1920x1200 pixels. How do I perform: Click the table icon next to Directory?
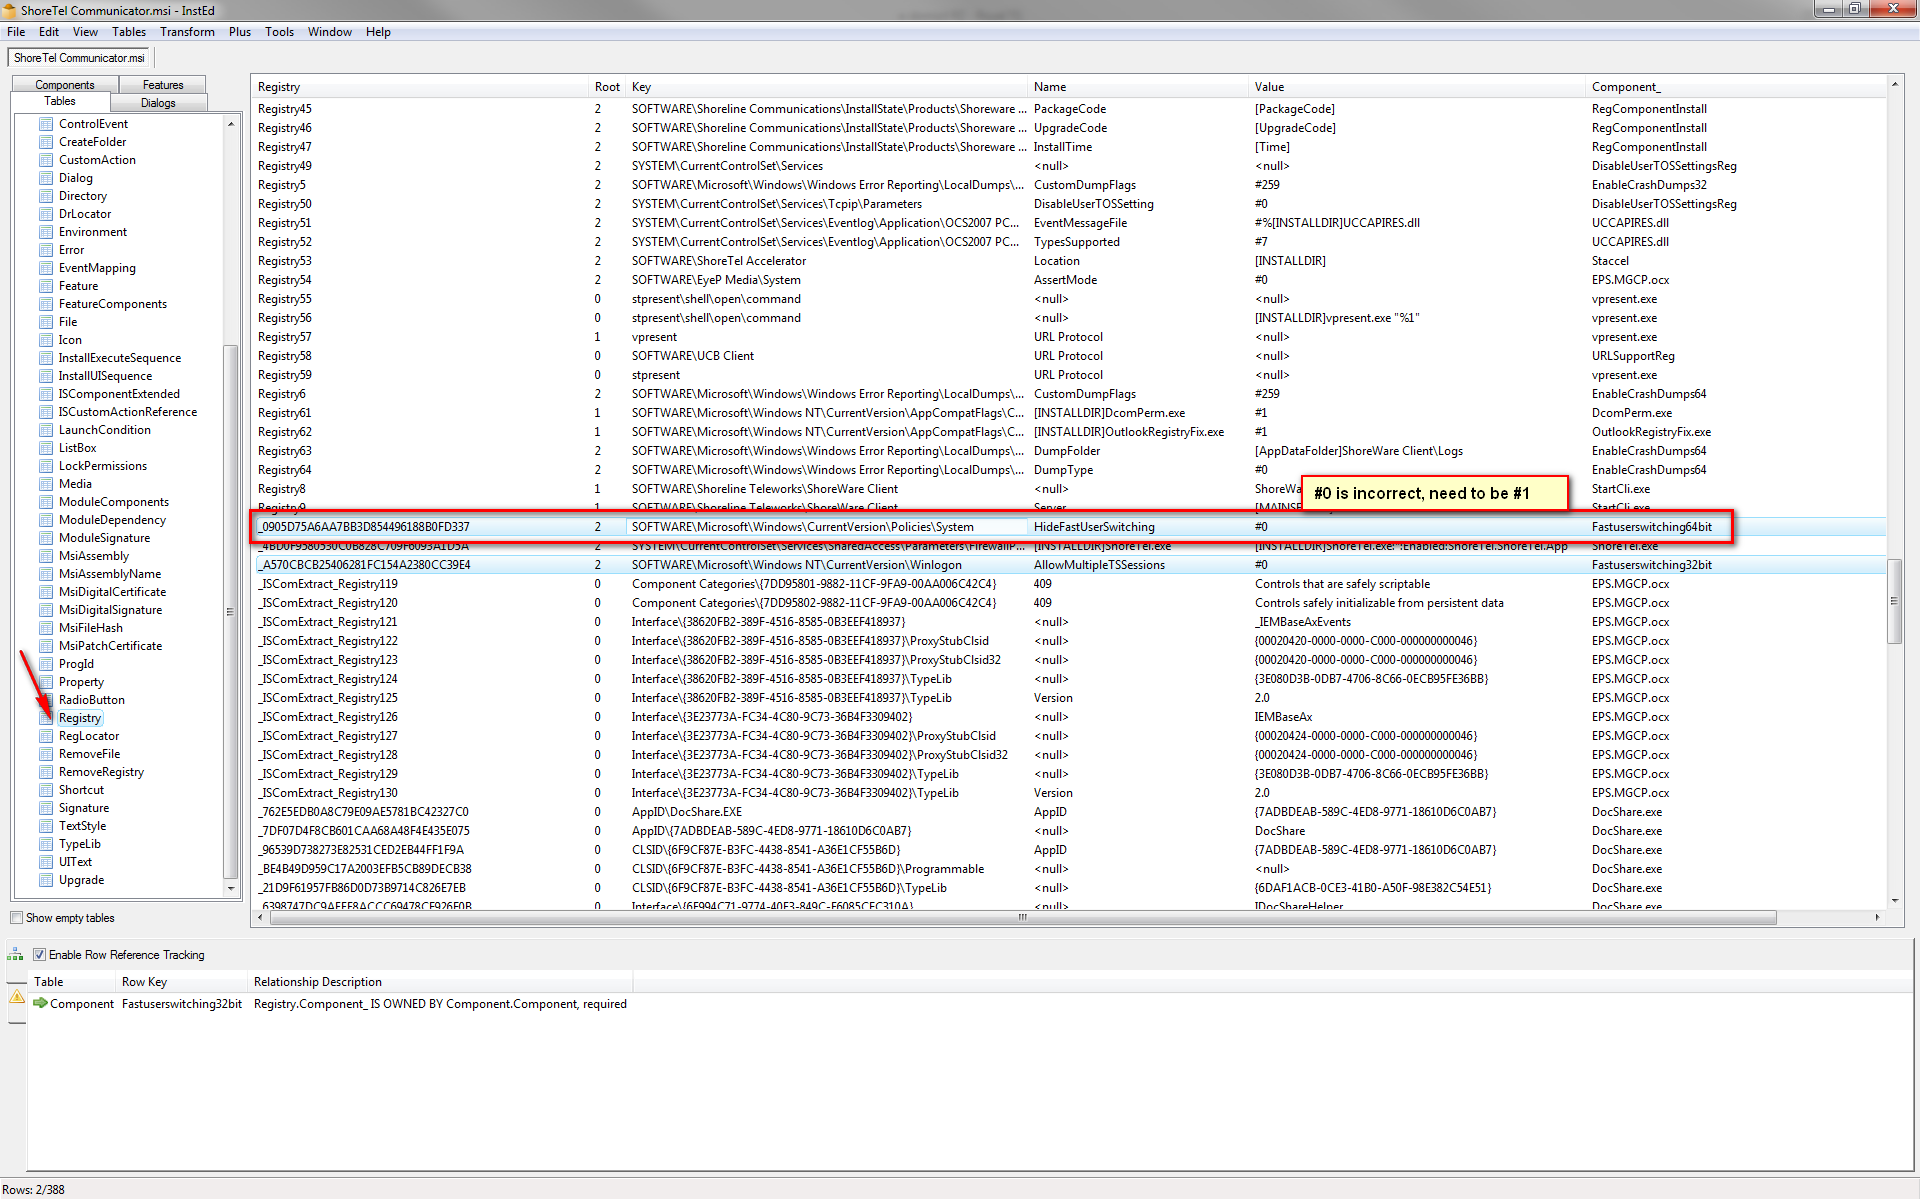(46, 196)
